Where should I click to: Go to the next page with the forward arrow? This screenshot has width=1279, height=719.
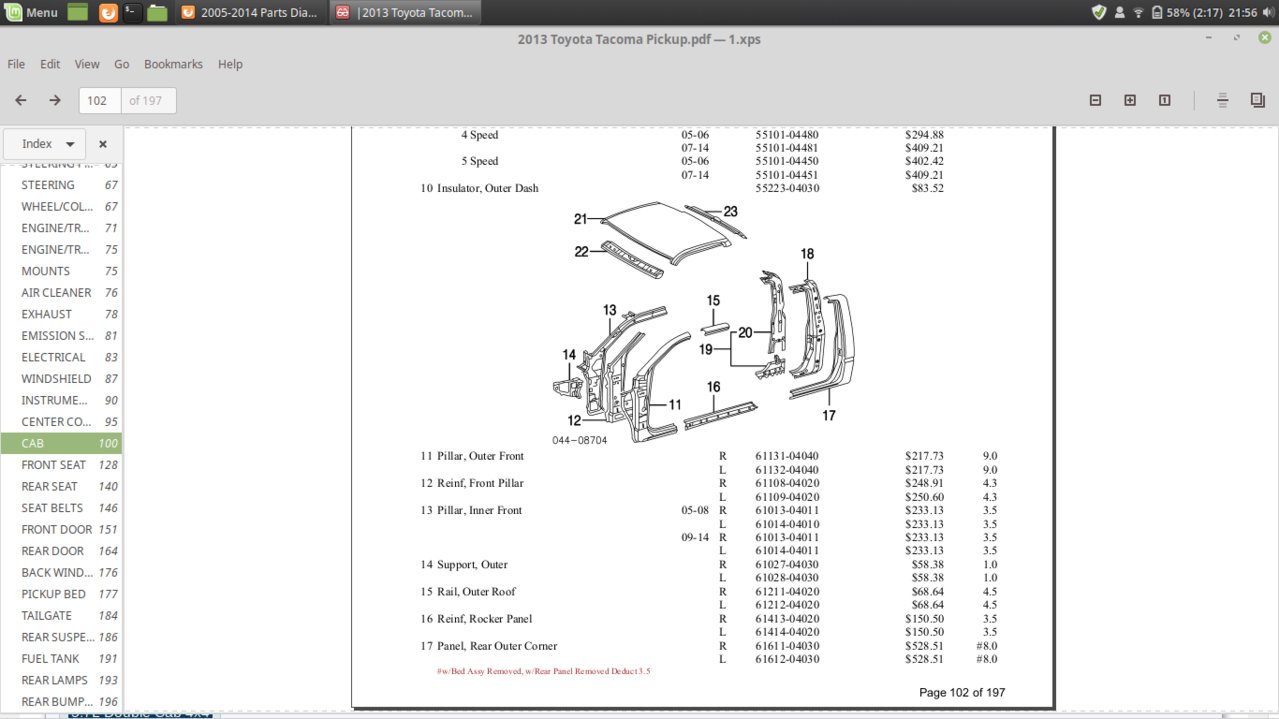[x=55, y=100]
